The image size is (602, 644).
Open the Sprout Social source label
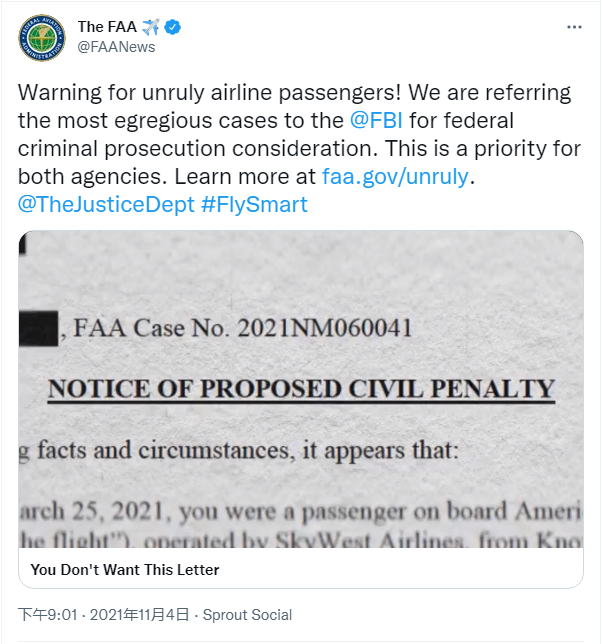[247, 615]
